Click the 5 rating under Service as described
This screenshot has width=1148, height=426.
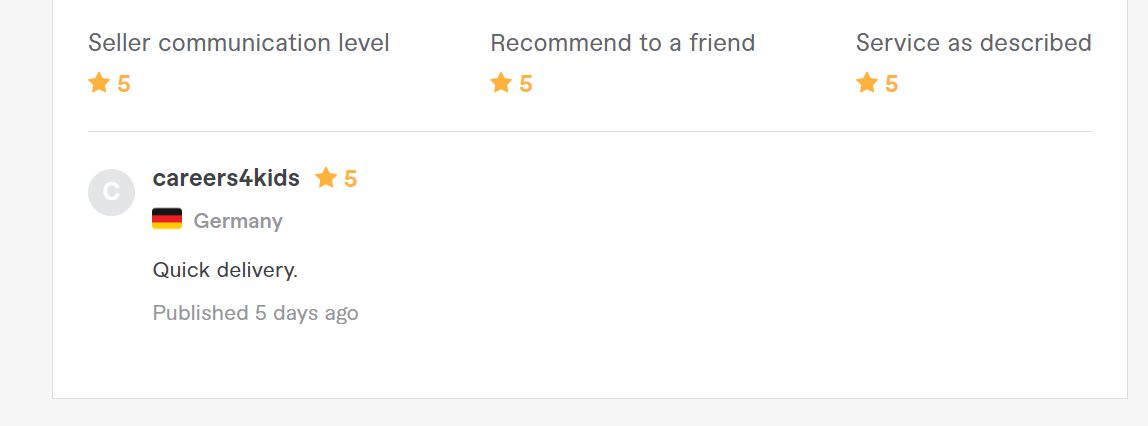[x=892, y=84]
